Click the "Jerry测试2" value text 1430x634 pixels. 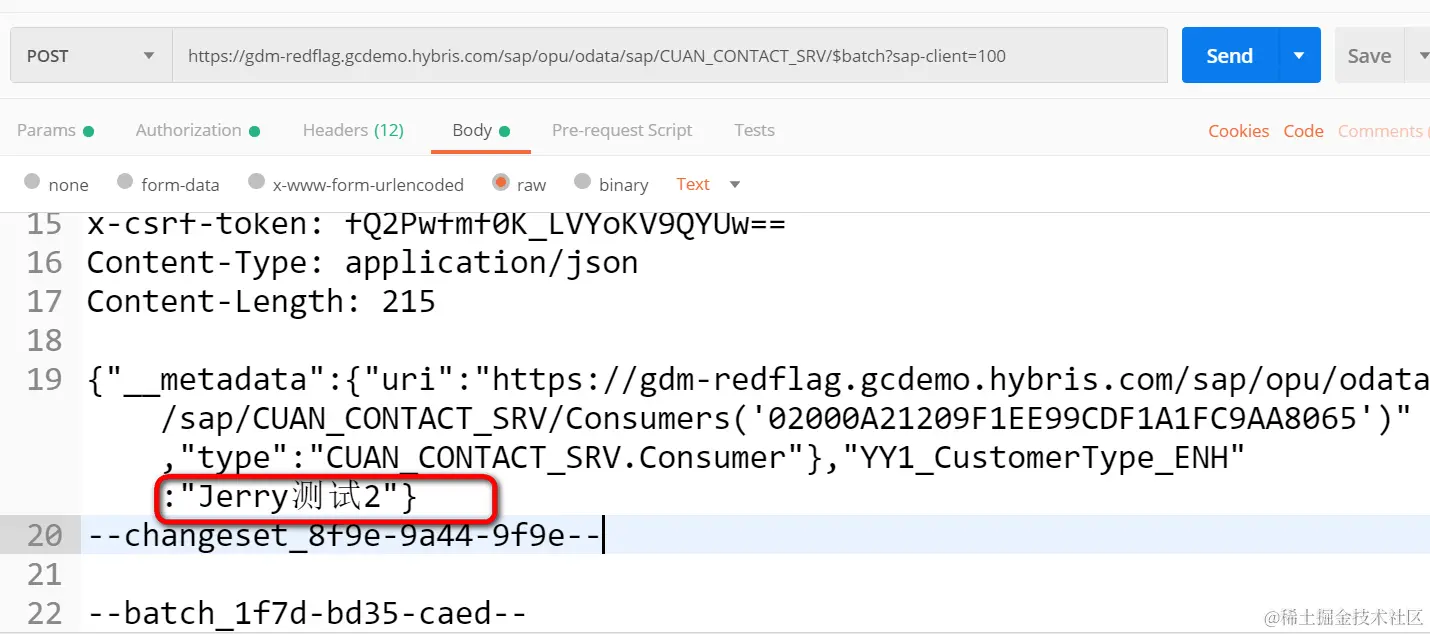point(290,496)
